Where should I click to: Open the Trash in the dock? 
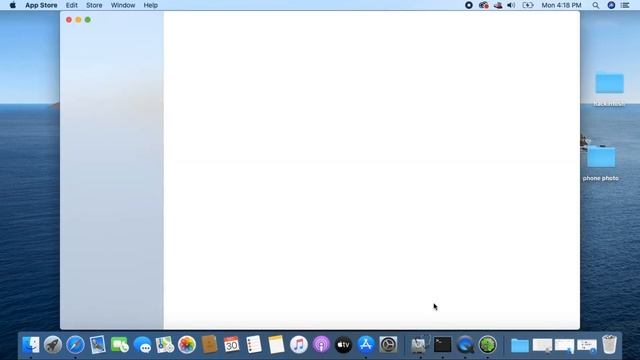609,344
